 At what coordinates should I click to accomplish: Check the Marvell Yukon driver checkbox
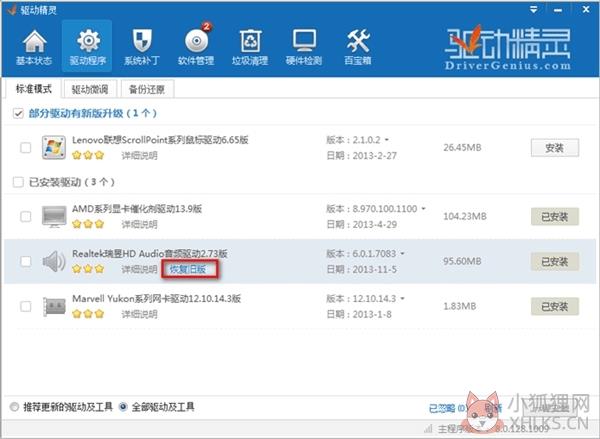coord(26,306)
